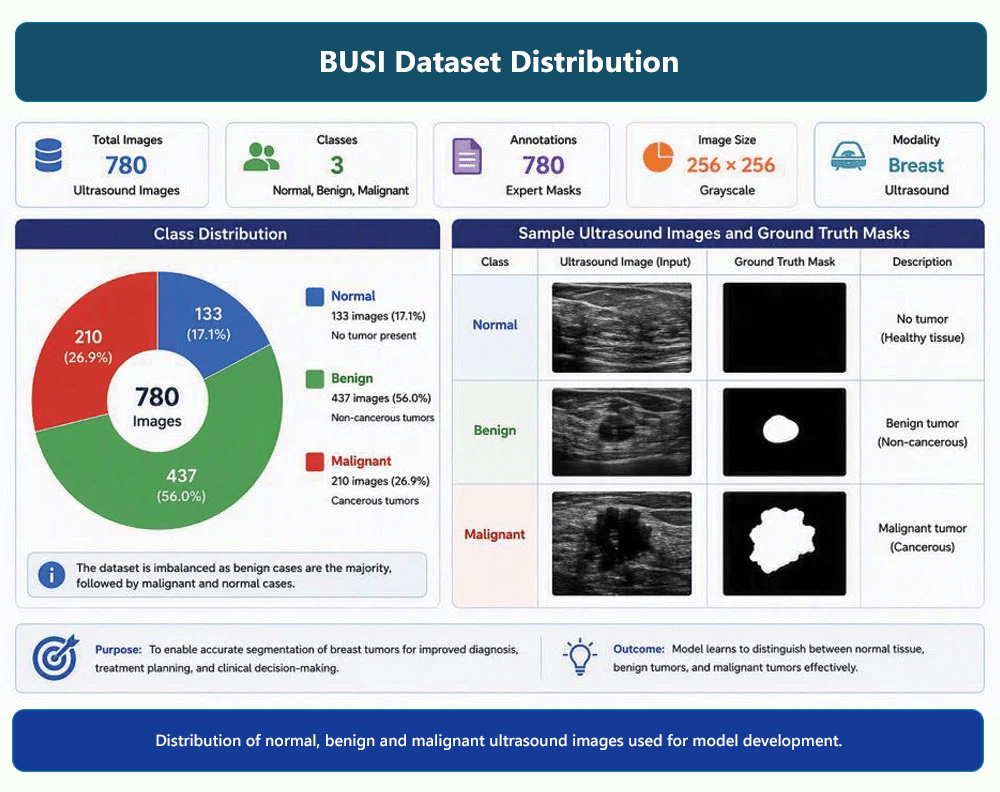
Task: Click the Ground Truth Mask column header
Action: pos(784,262)
